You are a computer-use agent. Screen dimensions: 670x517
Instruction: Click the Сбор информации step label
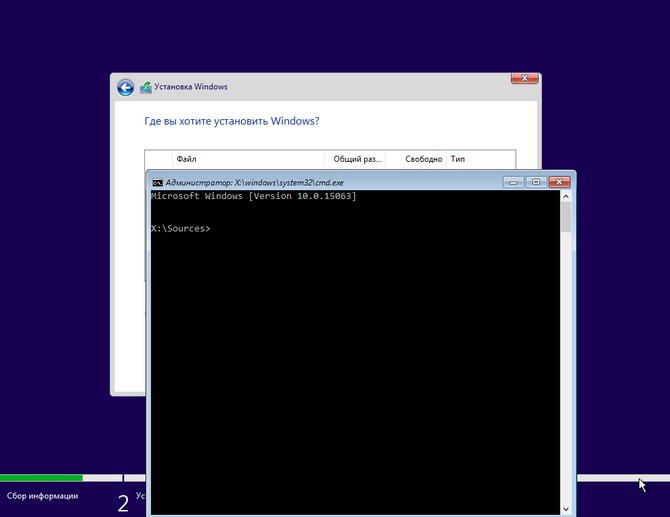42,496
